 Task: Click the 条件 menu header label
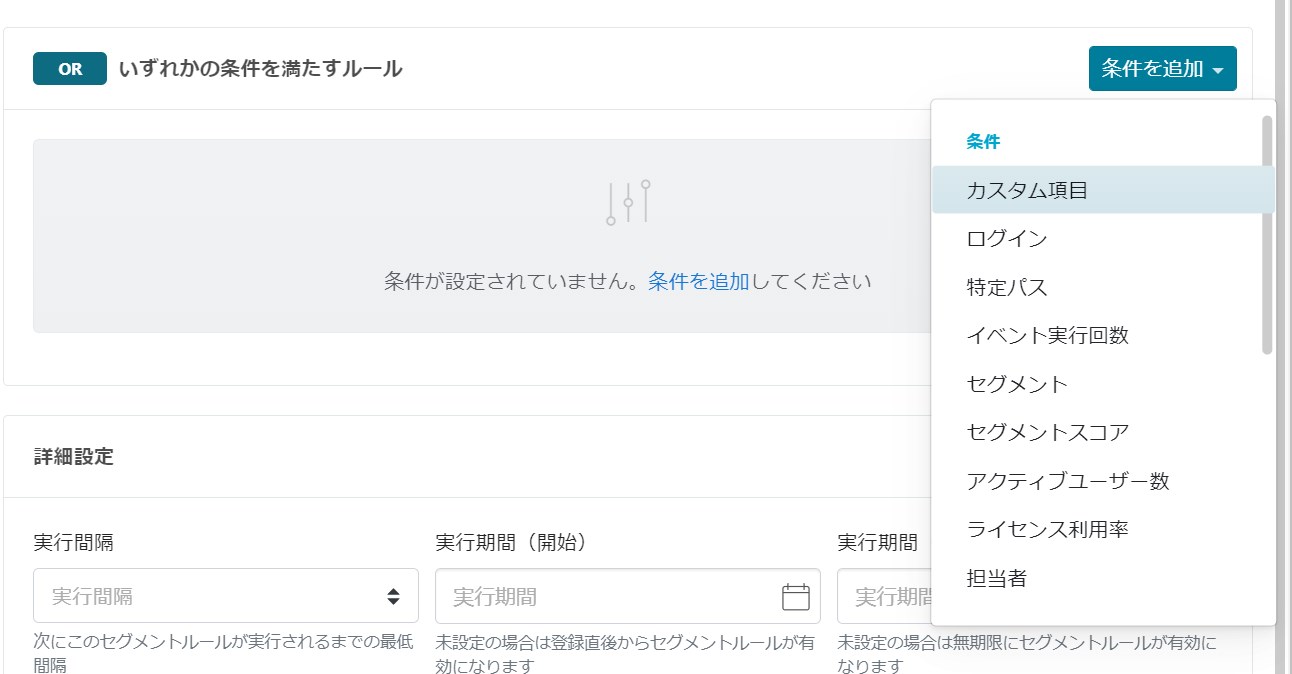(x=983, y=142)
